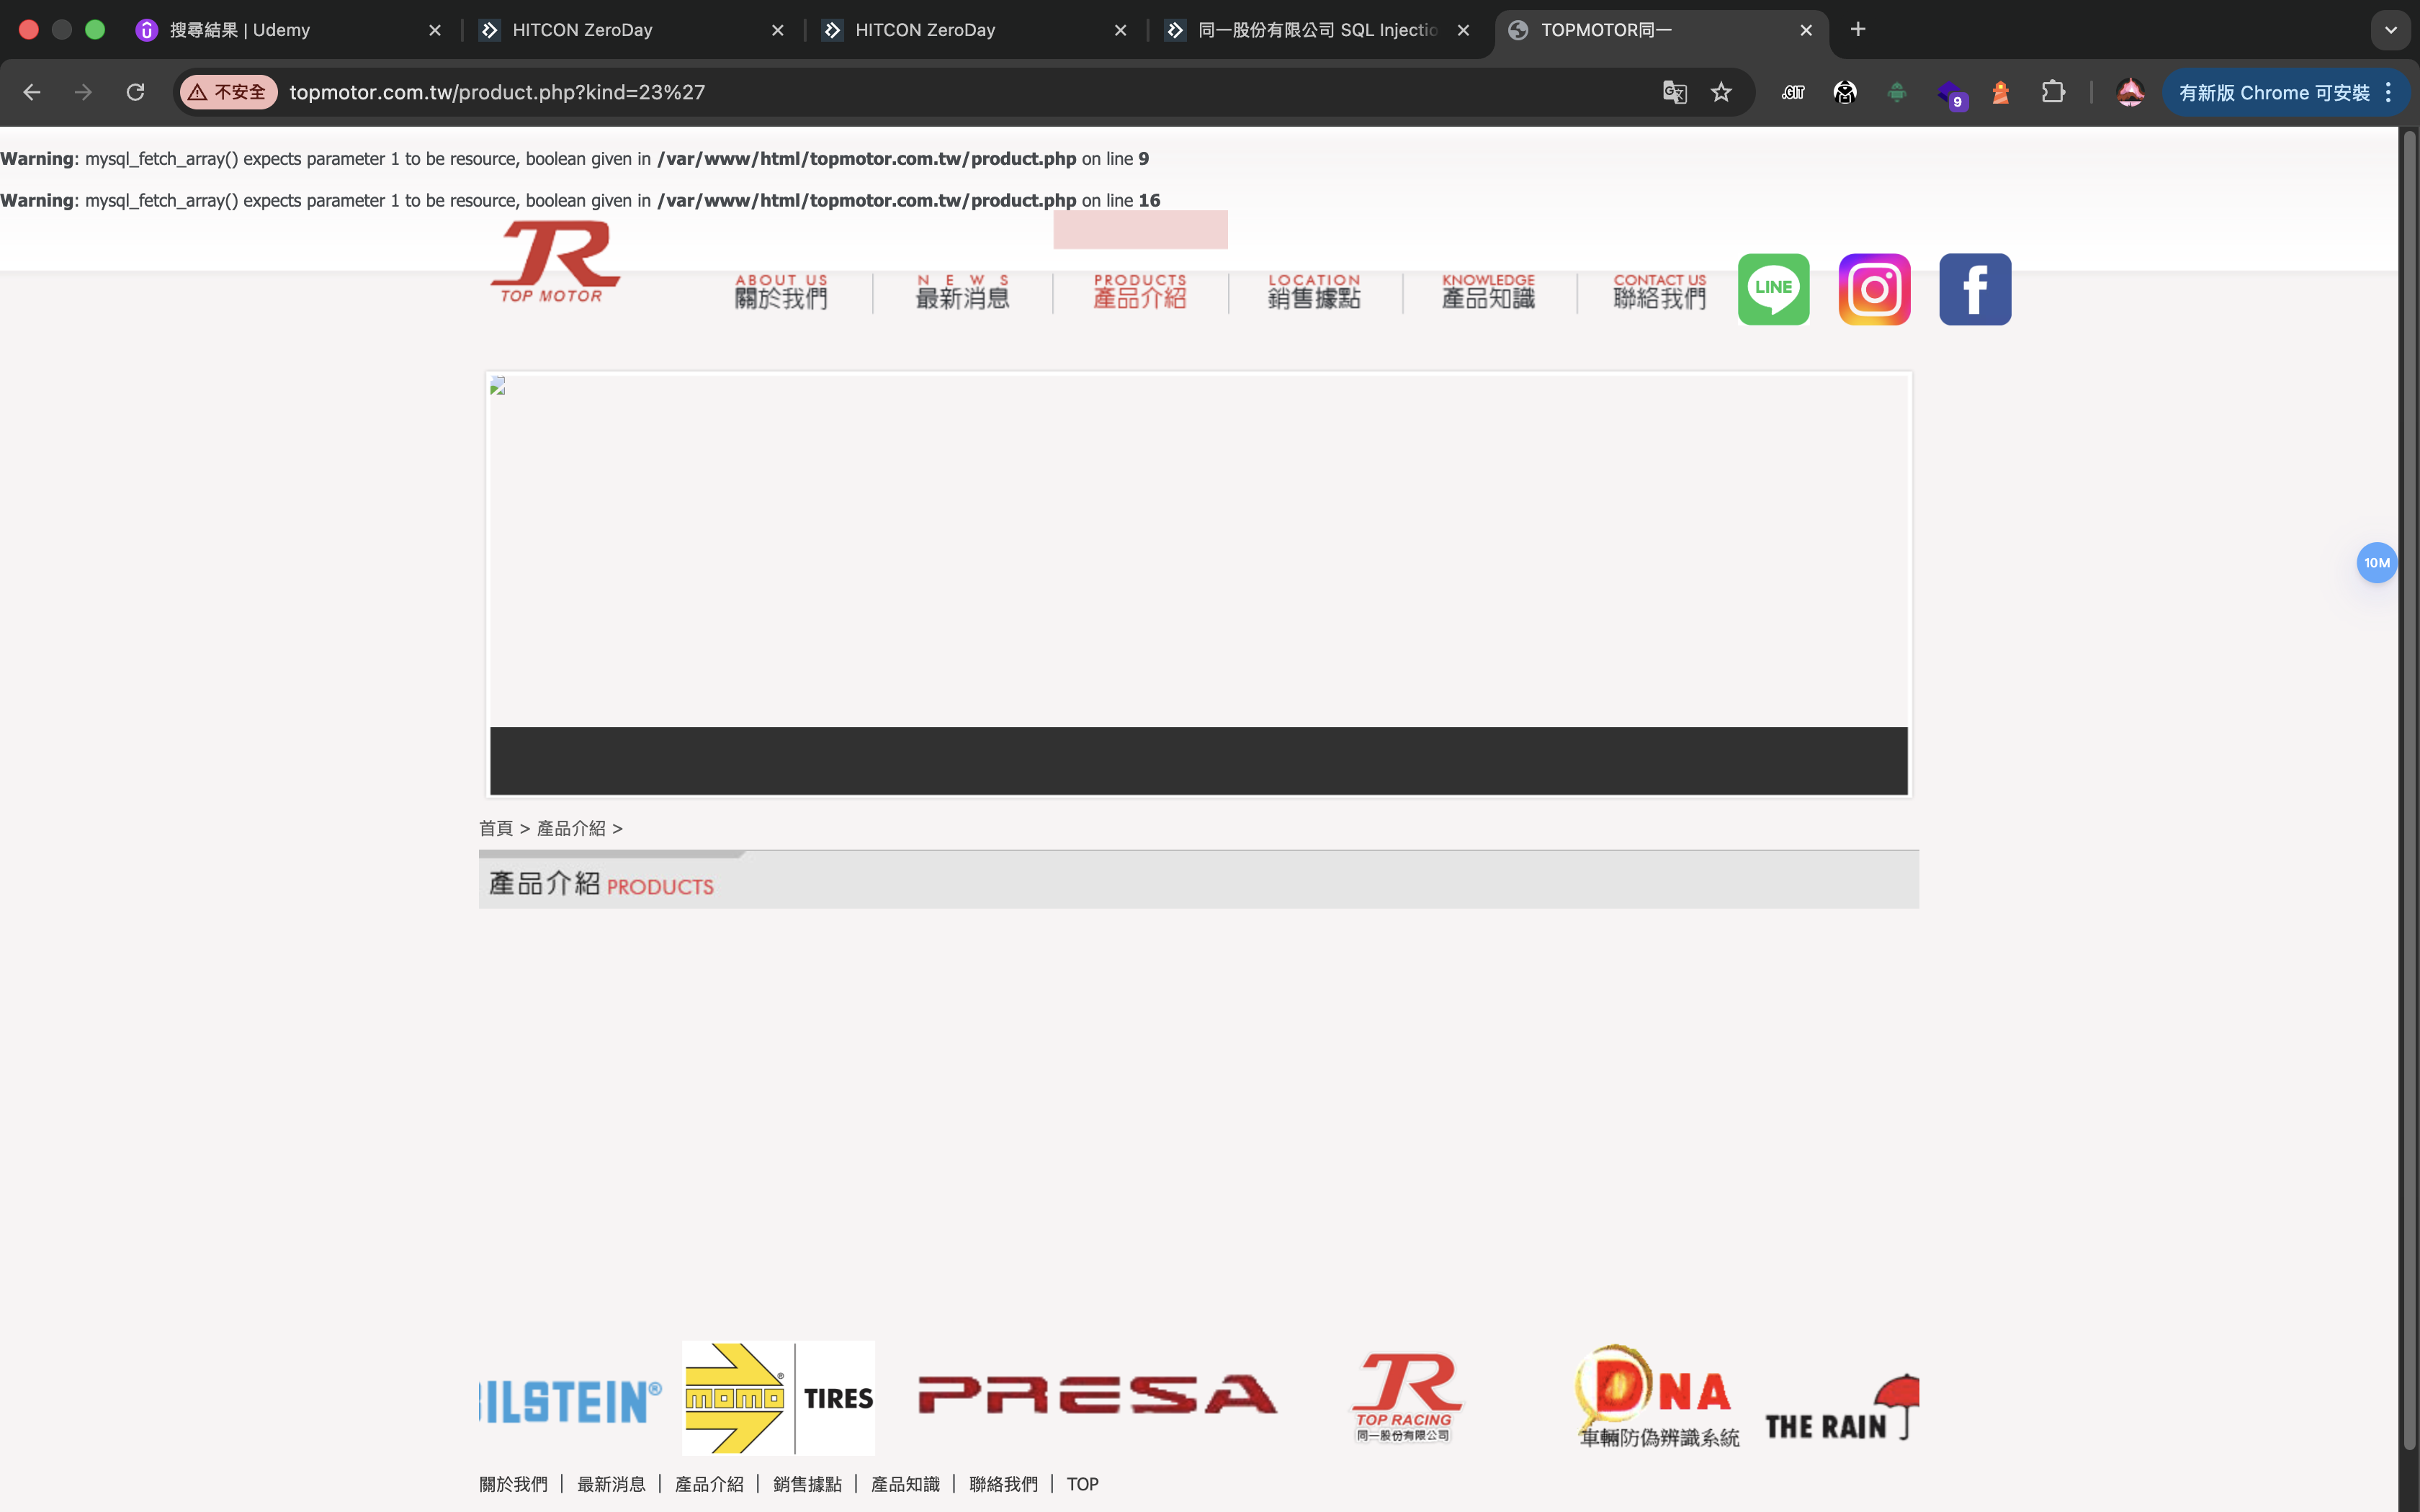Open the 關於我們 ABOUT US nav menu
The width and height of the screenshot is (2420, 1512).
click(x=781, y=292)
